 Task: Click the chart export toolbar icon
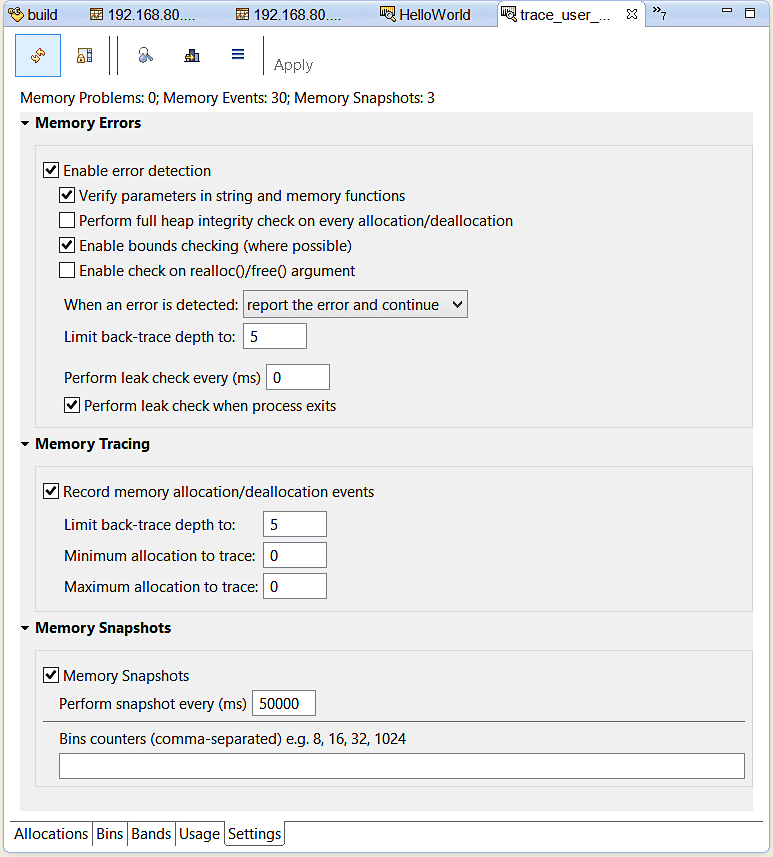[x=191, y=55]
